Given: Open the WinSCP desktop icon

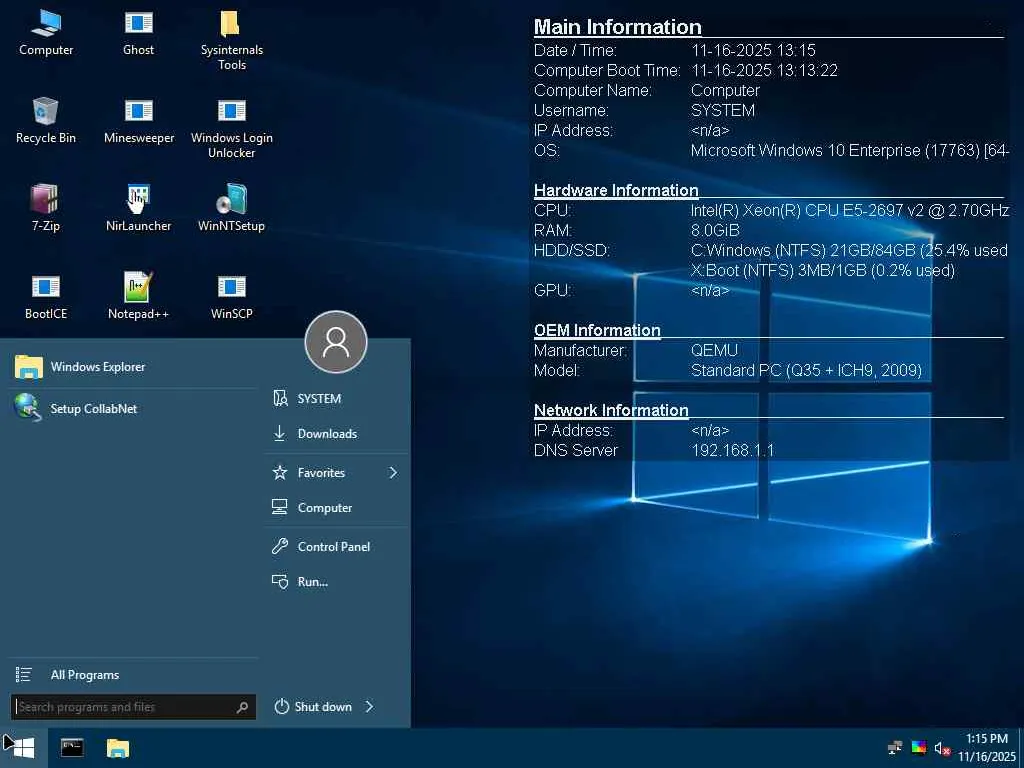Looking at the screenshot, I should point(231,296).
